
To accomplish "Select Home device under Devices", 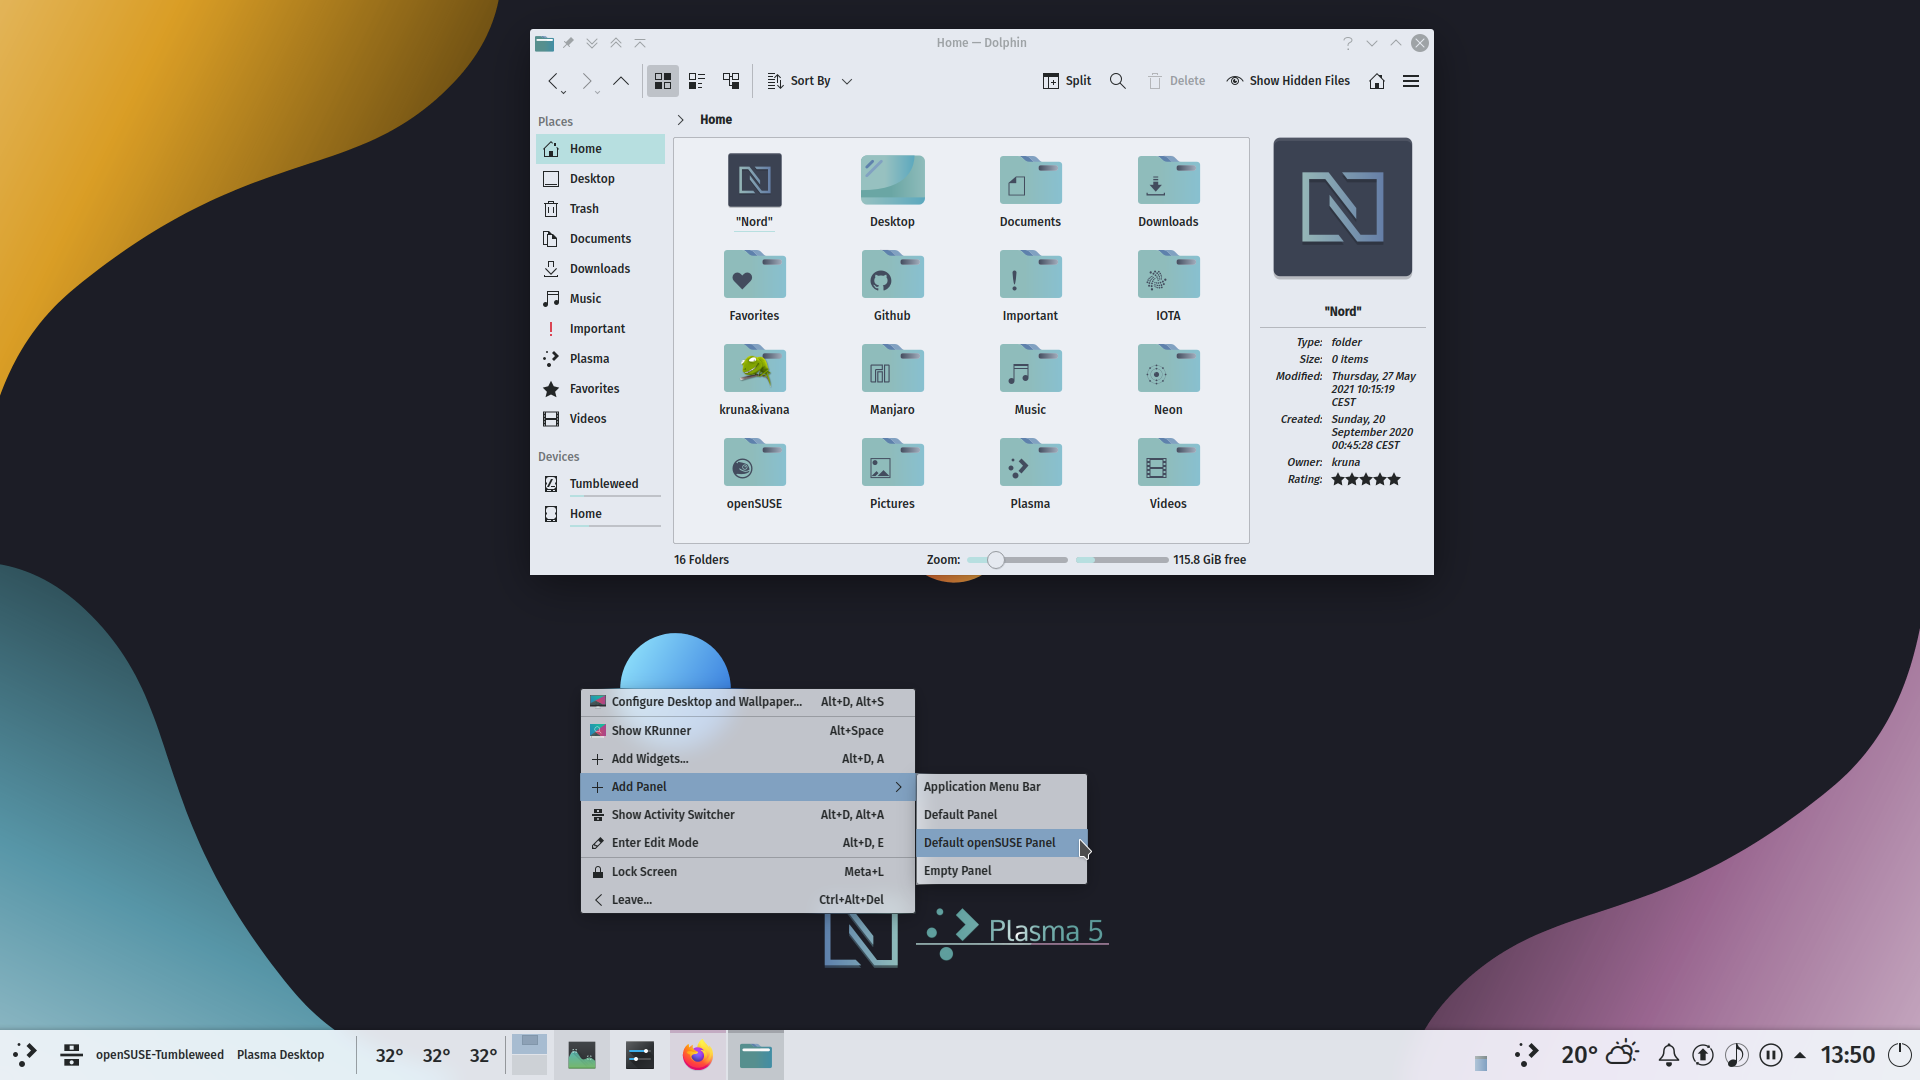I will pos(600,514).
